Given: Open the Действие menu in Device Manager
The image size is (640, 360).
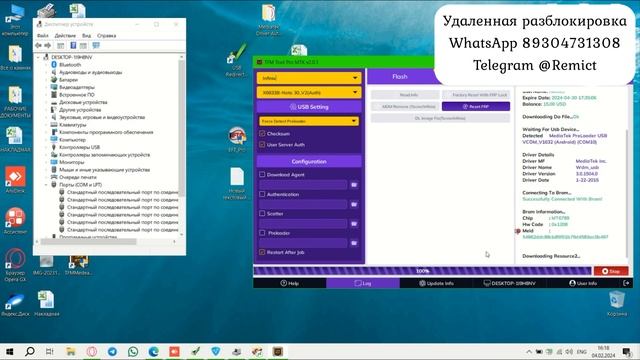Looking at the screenshot, I should click(65, 36).
